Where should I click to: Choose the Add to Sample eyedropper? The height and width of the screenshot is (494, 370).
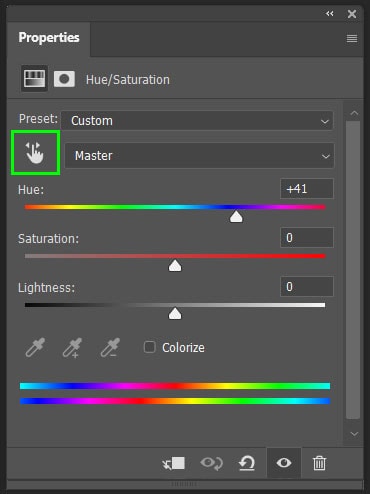pyautogui.click(x=73, y=347)
